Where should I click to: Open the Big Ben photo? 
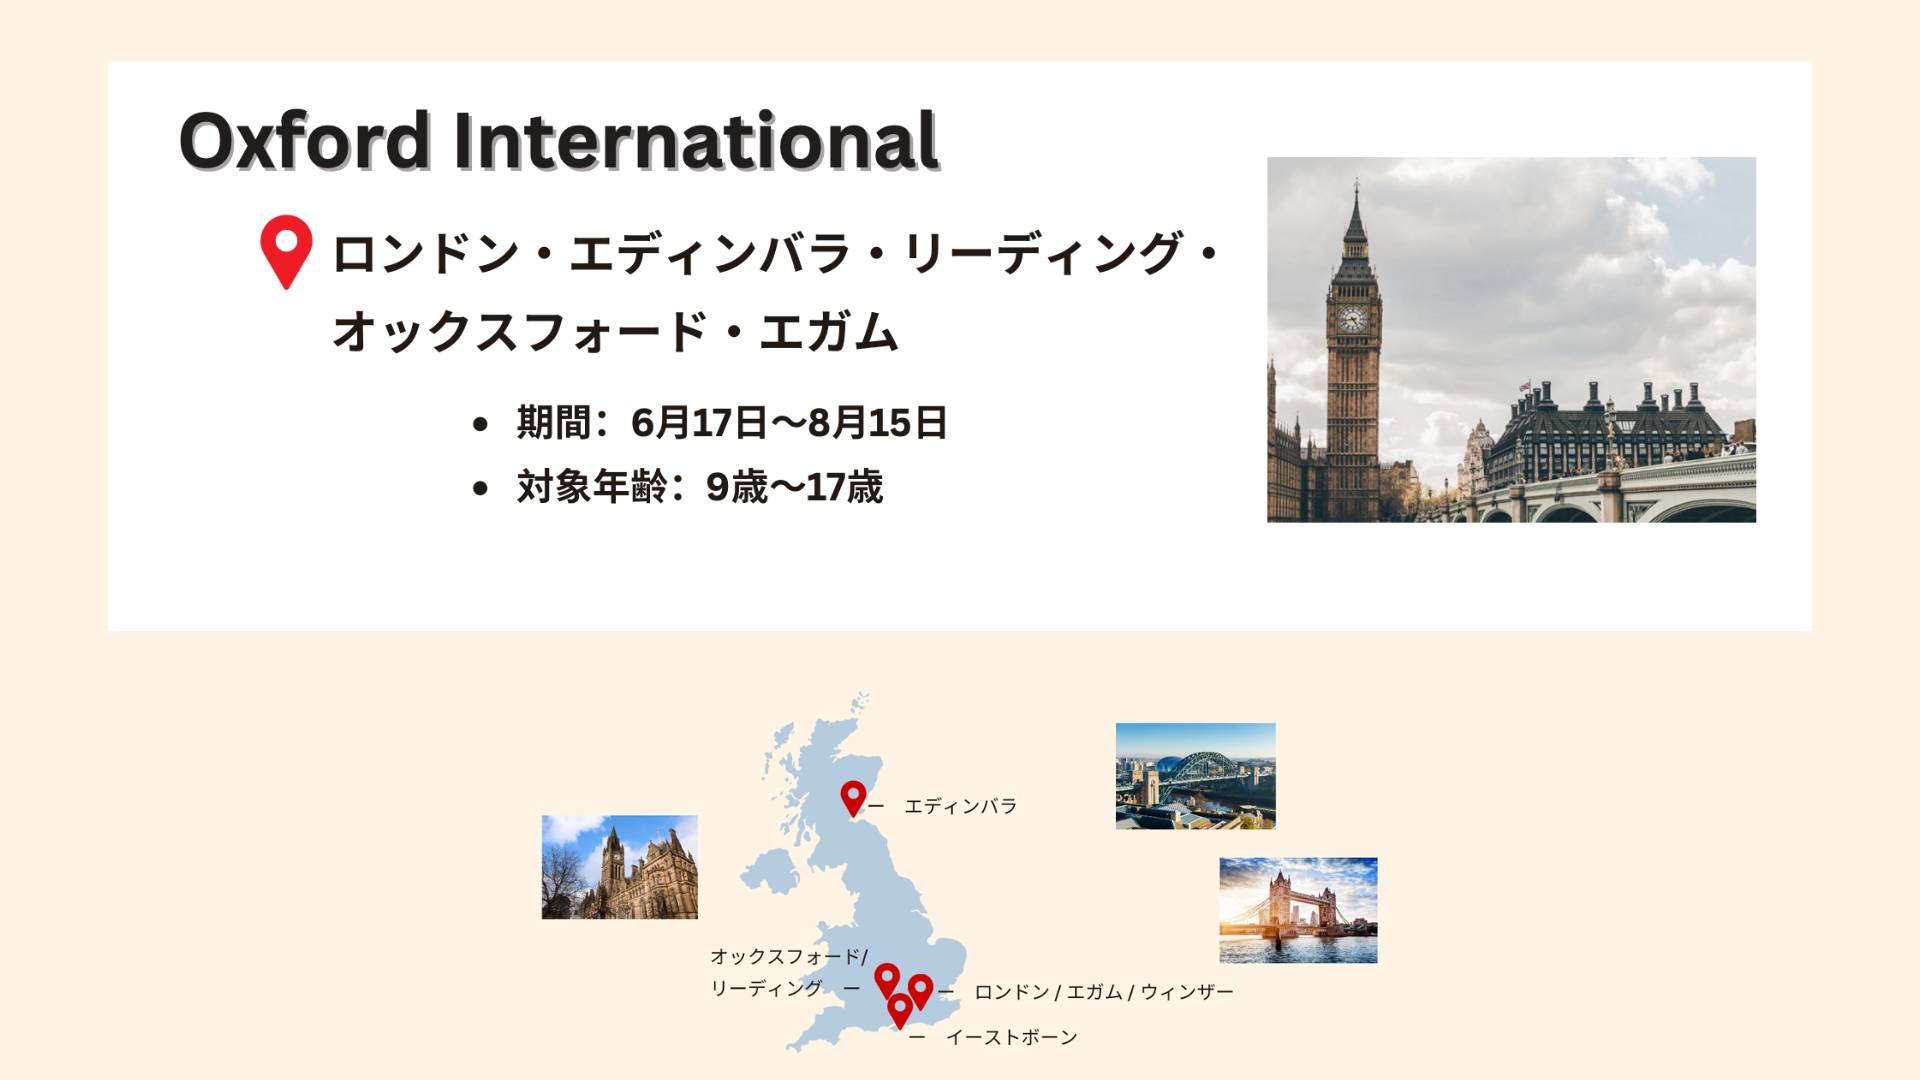(1511, 339)
